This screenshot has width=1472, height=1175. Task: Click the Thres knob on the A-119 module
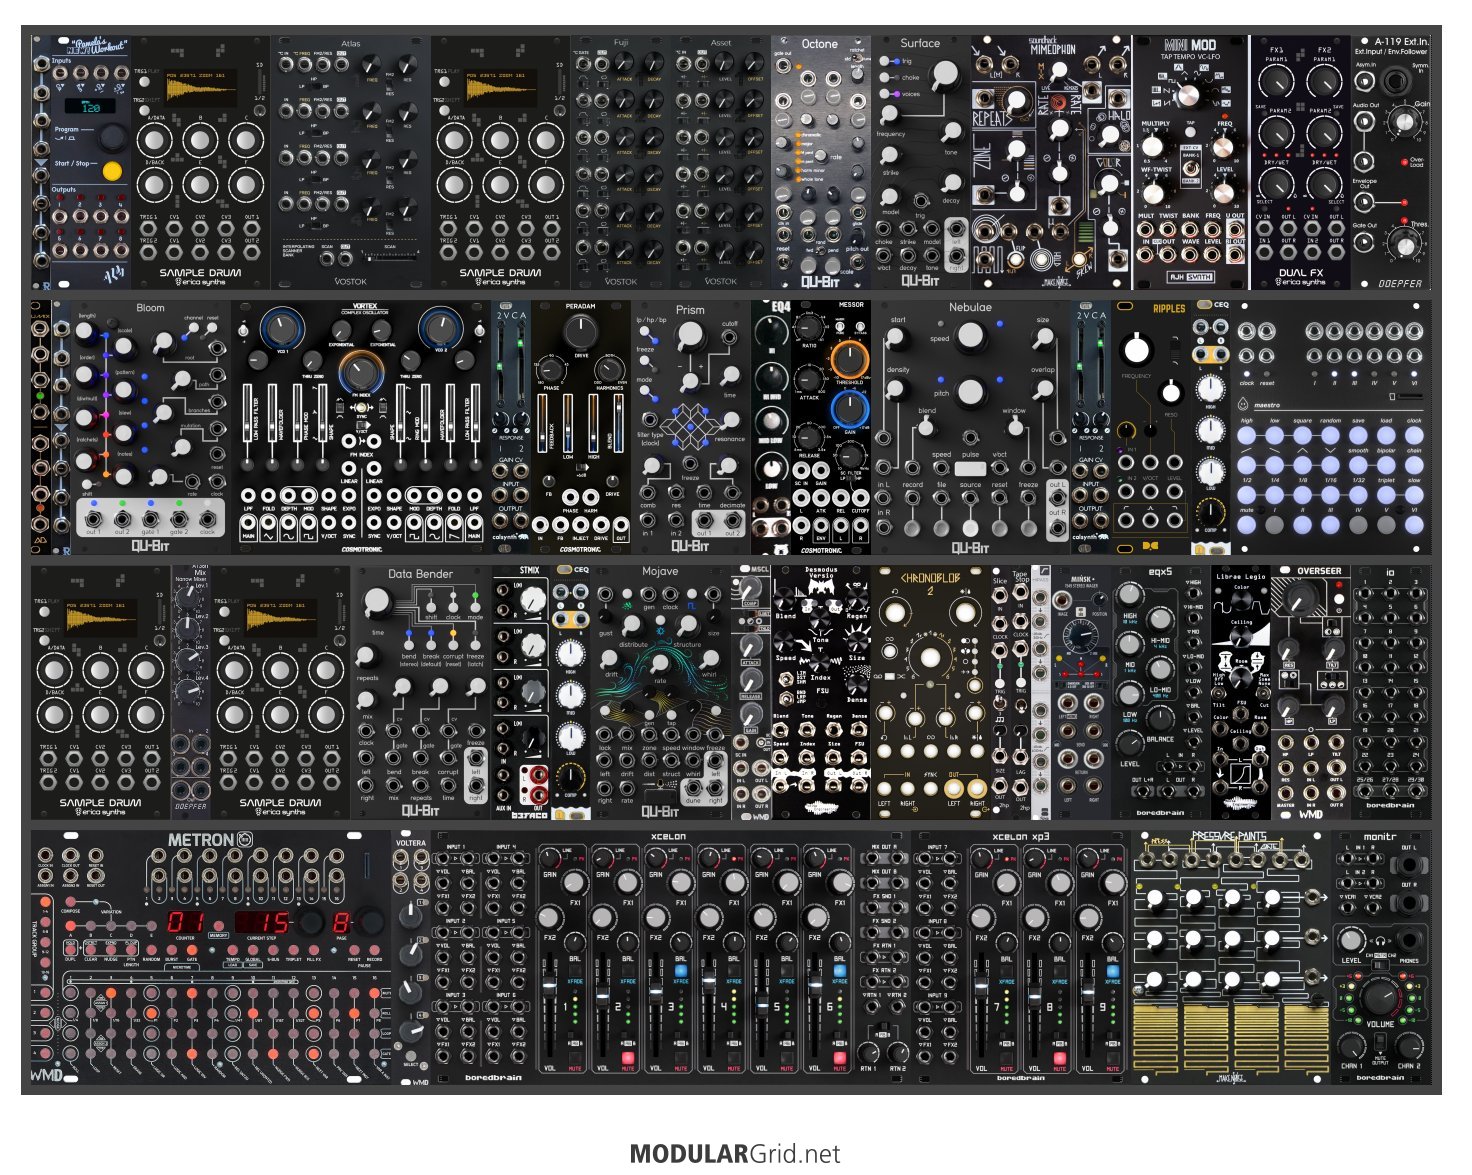(1405, 244)
